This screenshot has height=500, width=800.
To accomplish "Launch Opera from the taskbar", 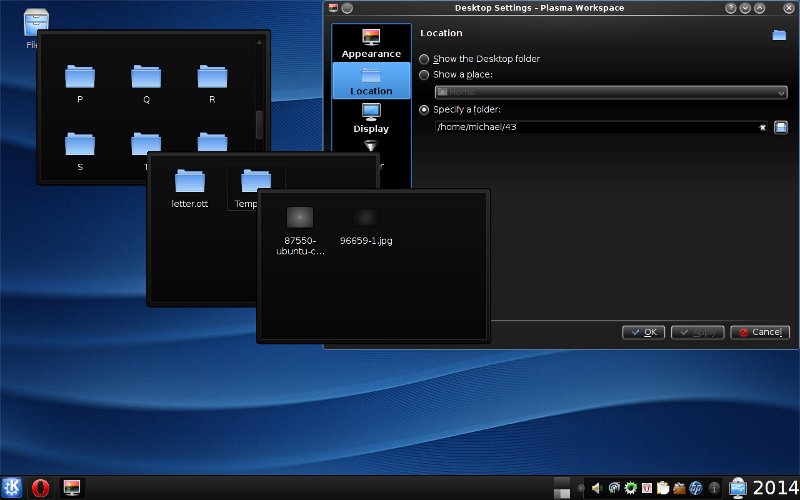I will click(41, 487).
